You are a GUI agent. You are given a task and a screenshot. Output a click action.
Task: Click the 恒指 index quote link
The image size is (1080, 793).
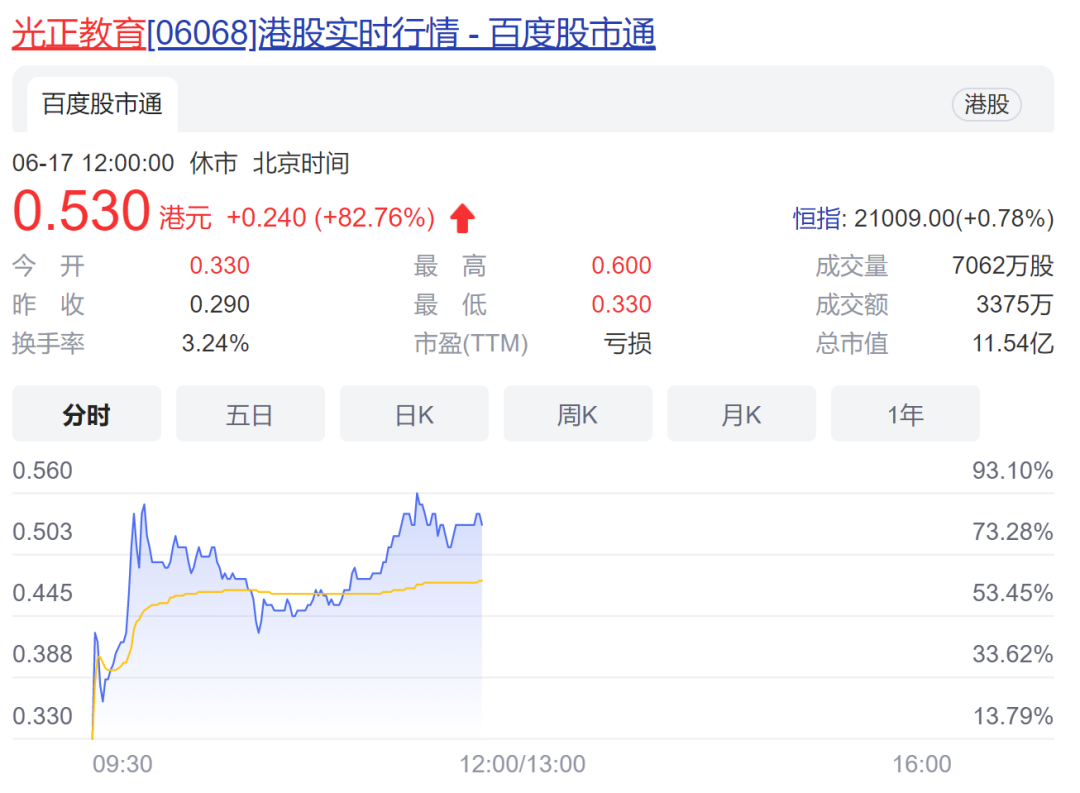(x=923, y=218)
